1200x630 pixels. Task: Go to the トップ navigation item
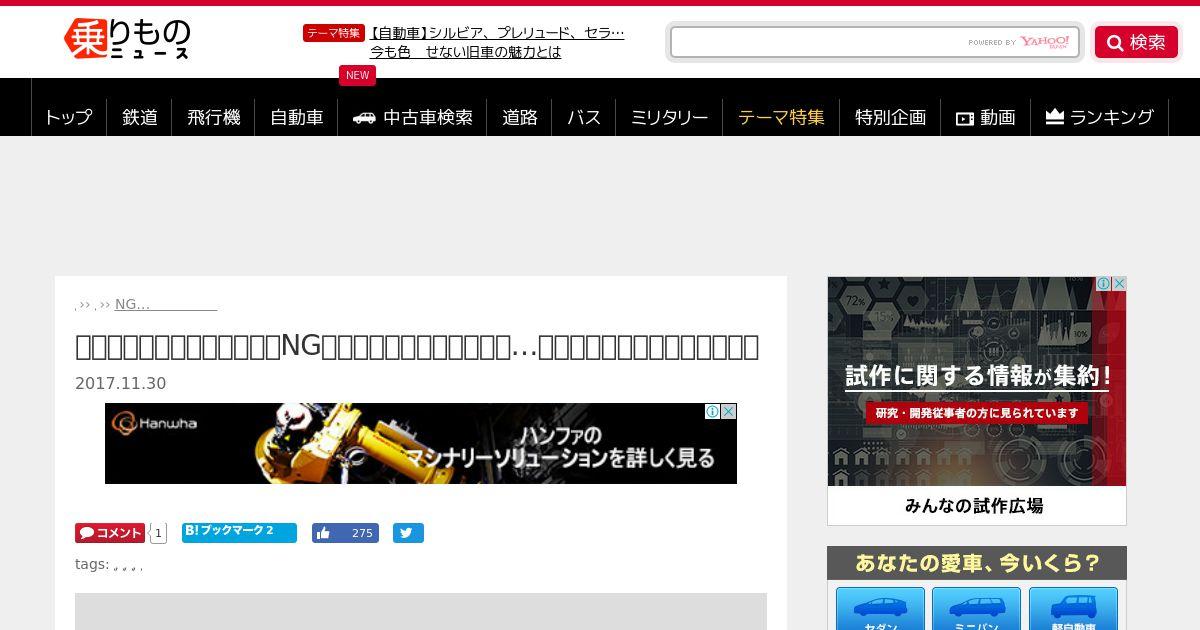pyautogui.click(x=68, y=117)
